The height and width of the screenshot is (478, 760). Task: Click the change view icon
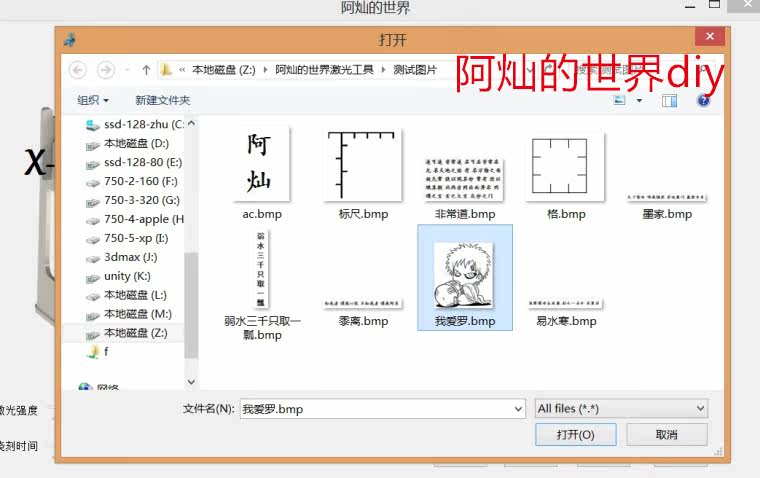(620, 100)
